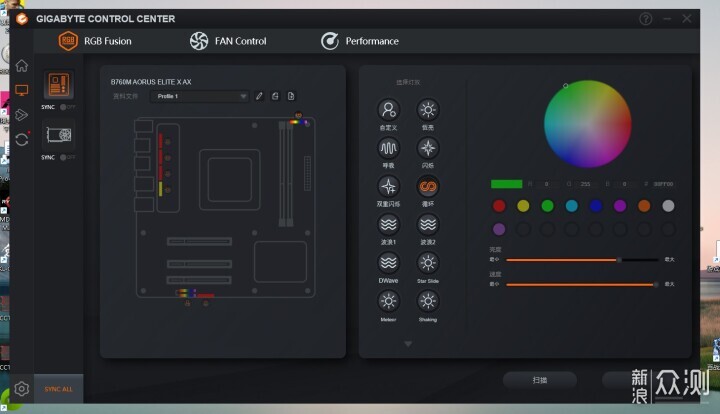The height and width of the screenshot is (414, 720).
Task: Adjust the speed slider handle
Action: [x=656, y=285]
